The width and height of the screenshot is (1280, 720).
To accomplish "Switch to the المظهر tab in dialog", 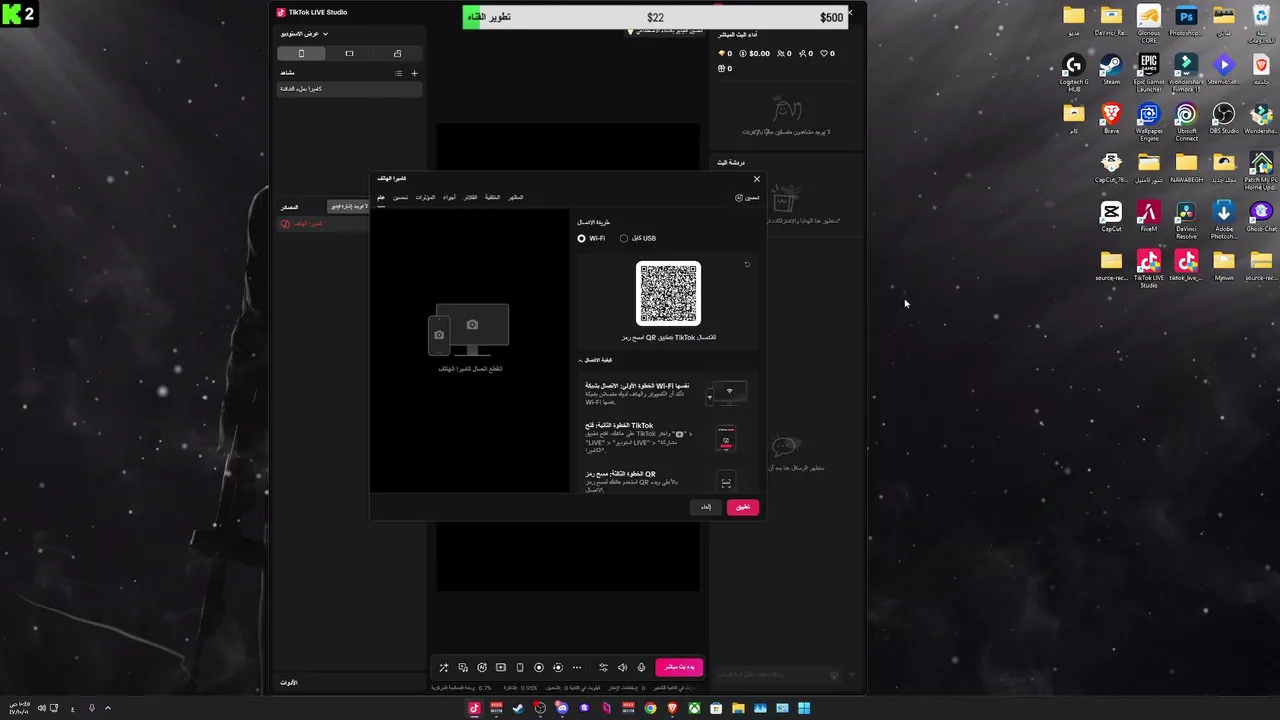I will pyautogui.click(x=516, y=197).
